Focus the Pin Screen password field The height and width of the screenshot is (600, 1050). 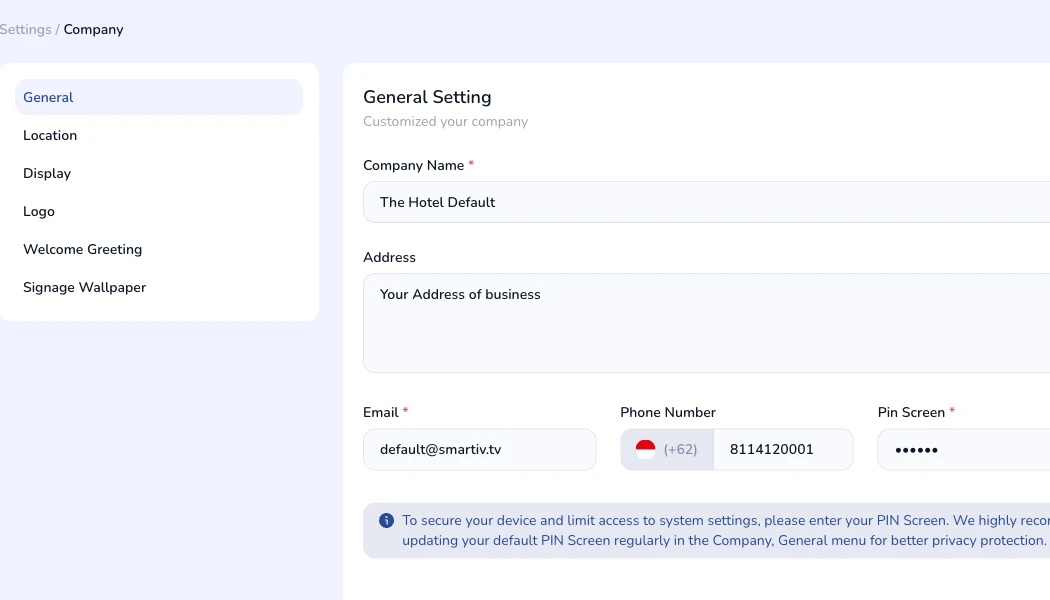pos(964,449)
